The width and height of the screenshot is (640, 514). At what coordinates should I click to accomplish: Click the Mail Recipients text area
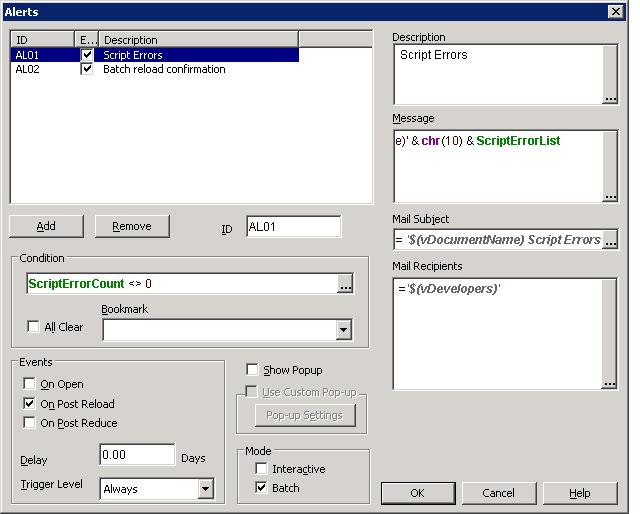498,334
